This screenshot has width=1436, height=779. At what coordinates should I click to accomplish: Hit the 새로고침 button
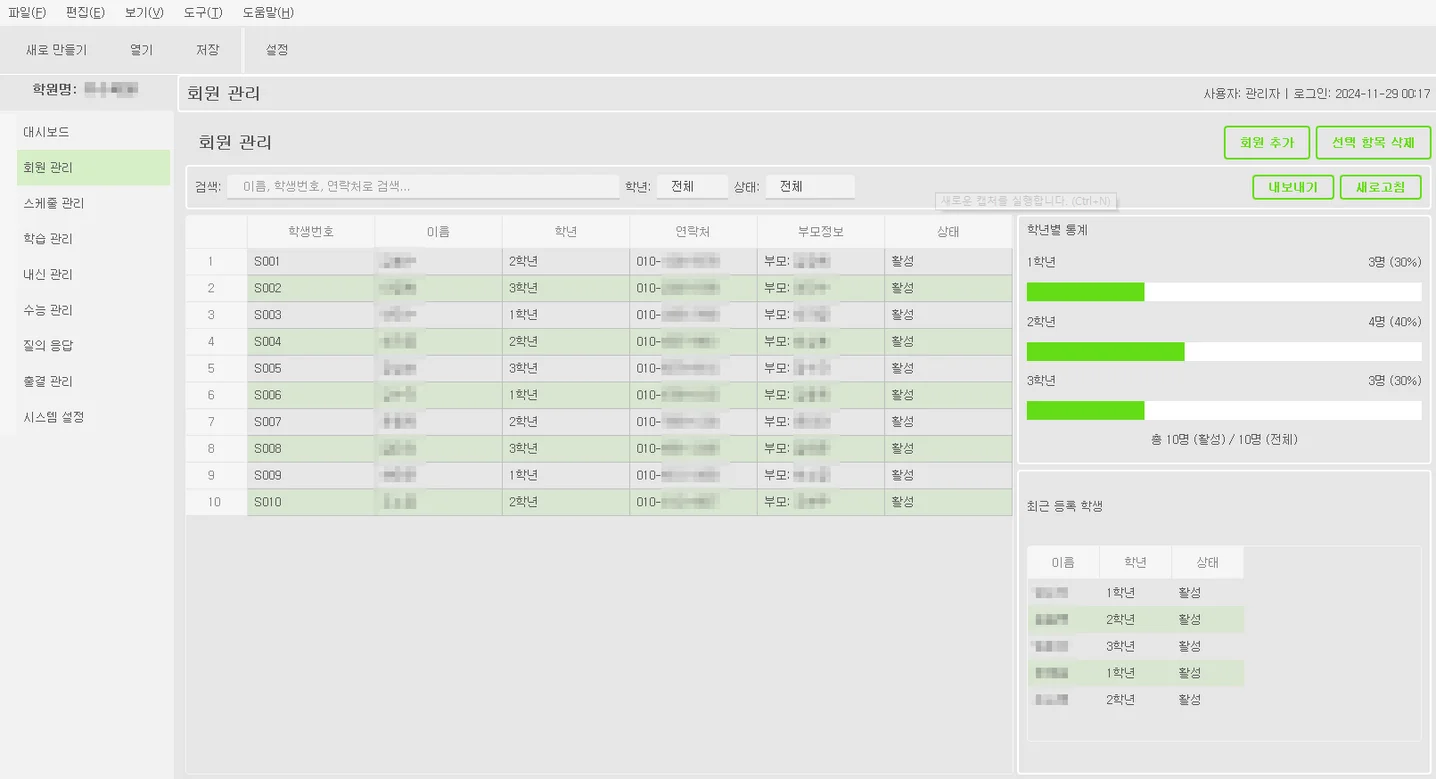coord(1380,187)
